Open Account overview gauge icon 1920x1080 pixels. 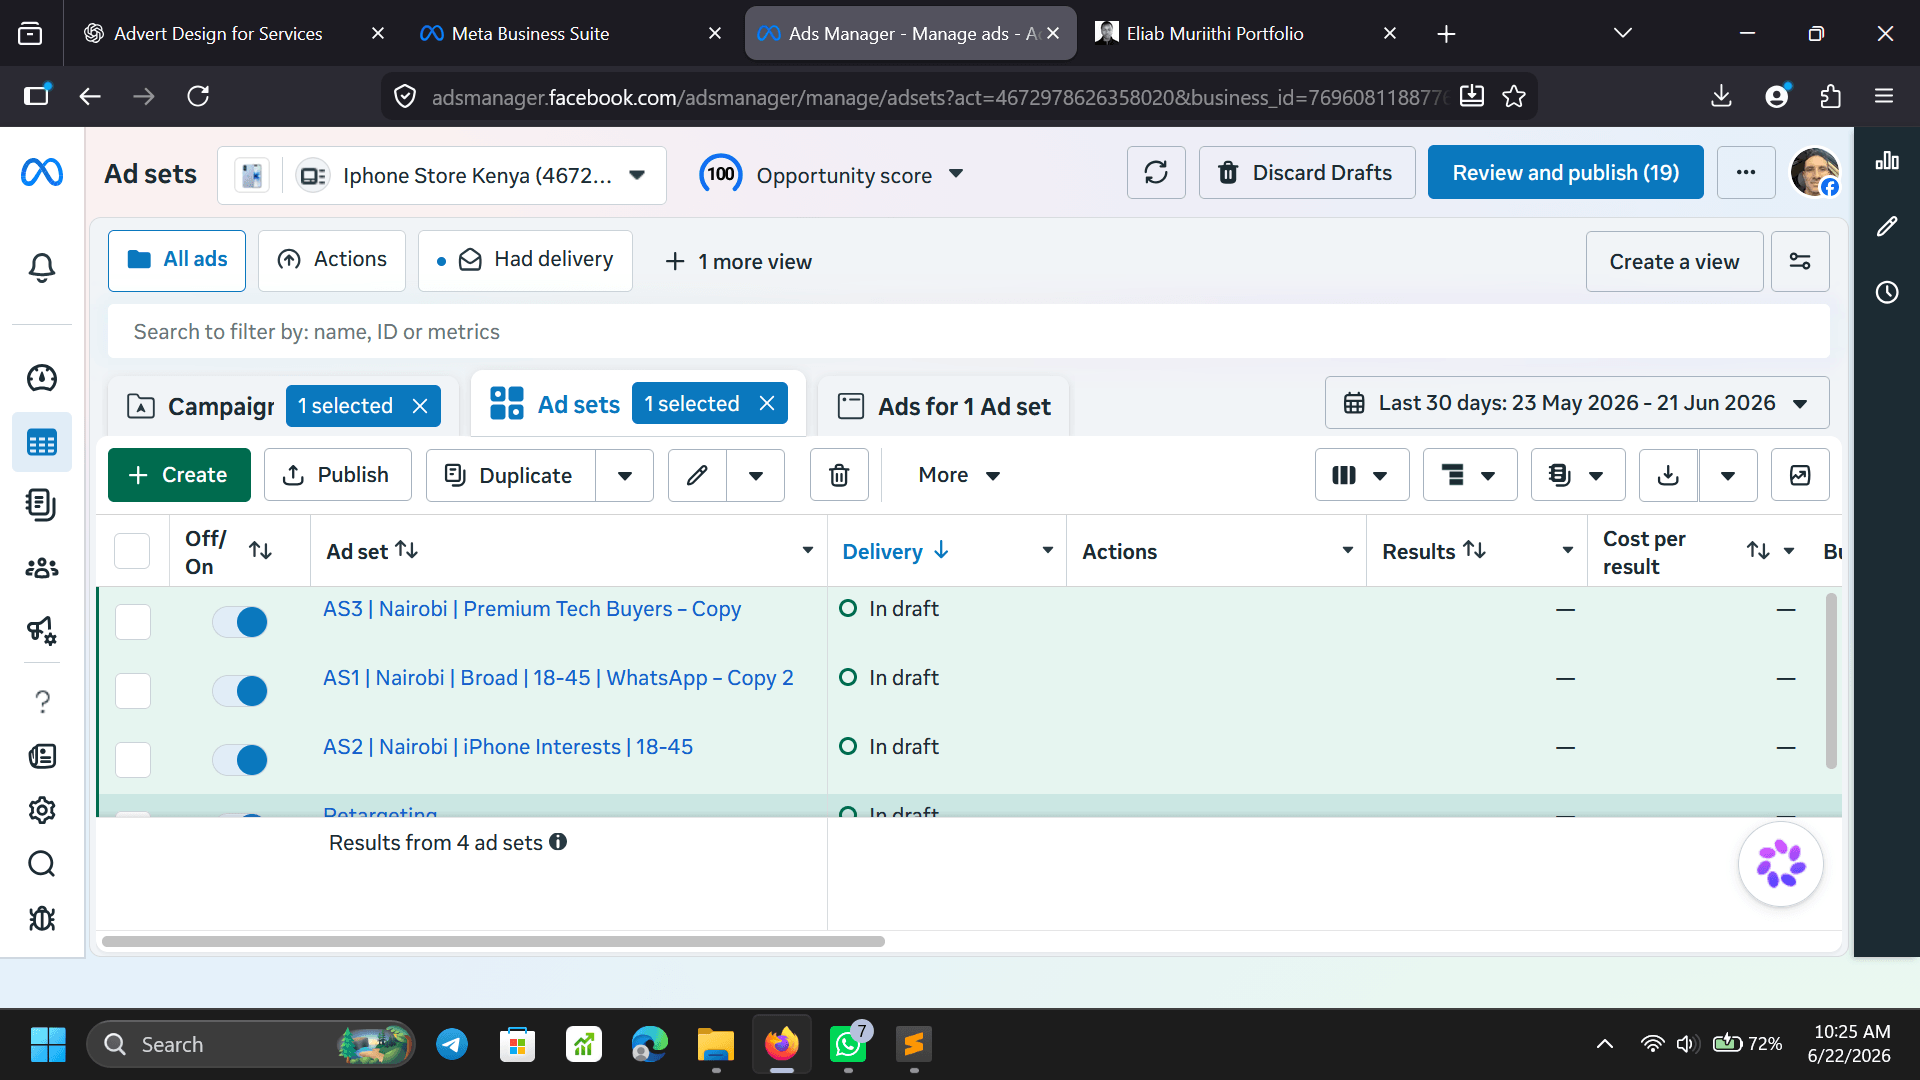(x=42, y=378)
